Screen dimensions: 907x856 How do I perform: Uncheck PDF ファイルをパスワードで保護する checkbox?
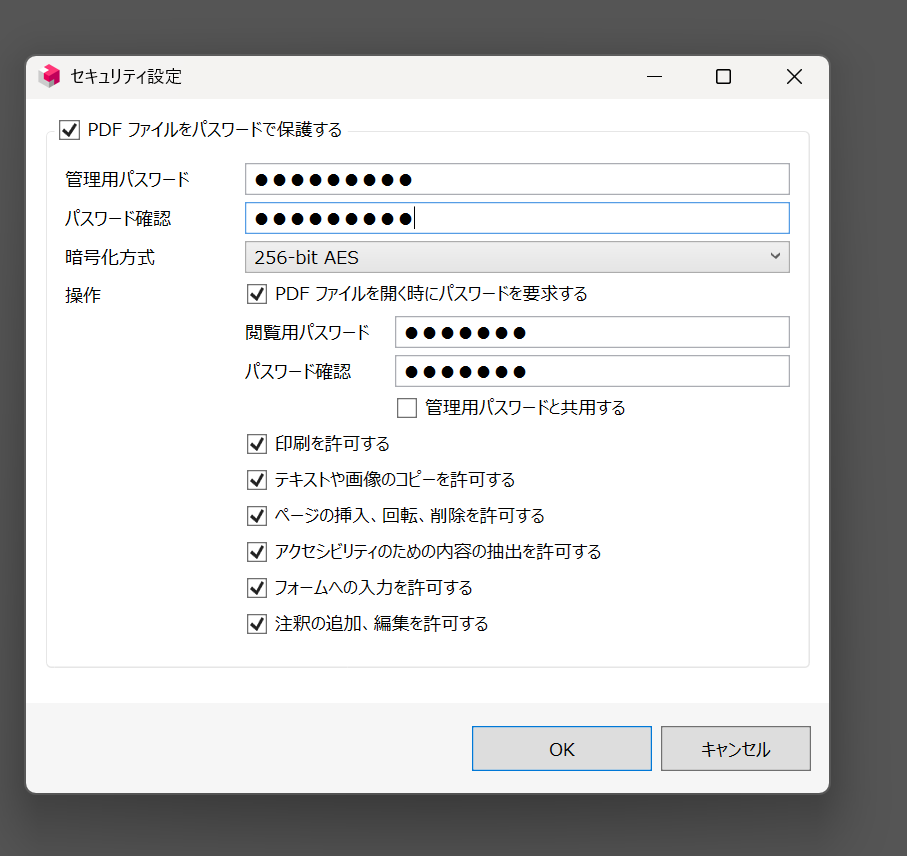click(x=70, y=130)
